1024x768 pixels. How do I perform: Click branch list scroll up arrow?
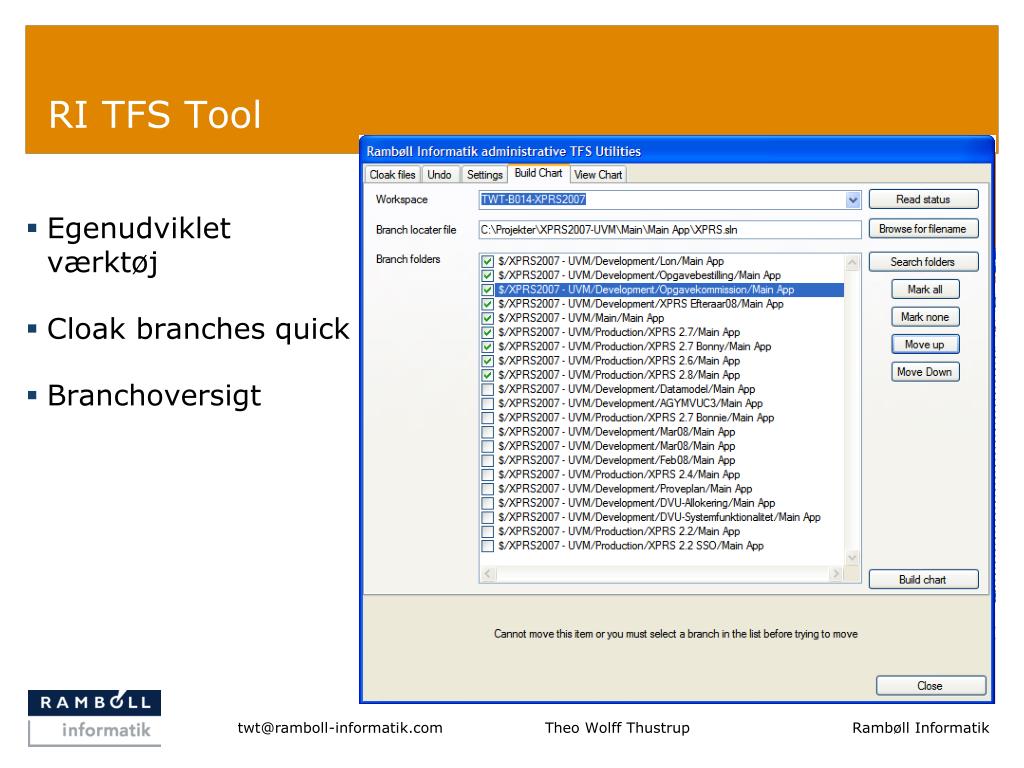[x=852, y=263]
